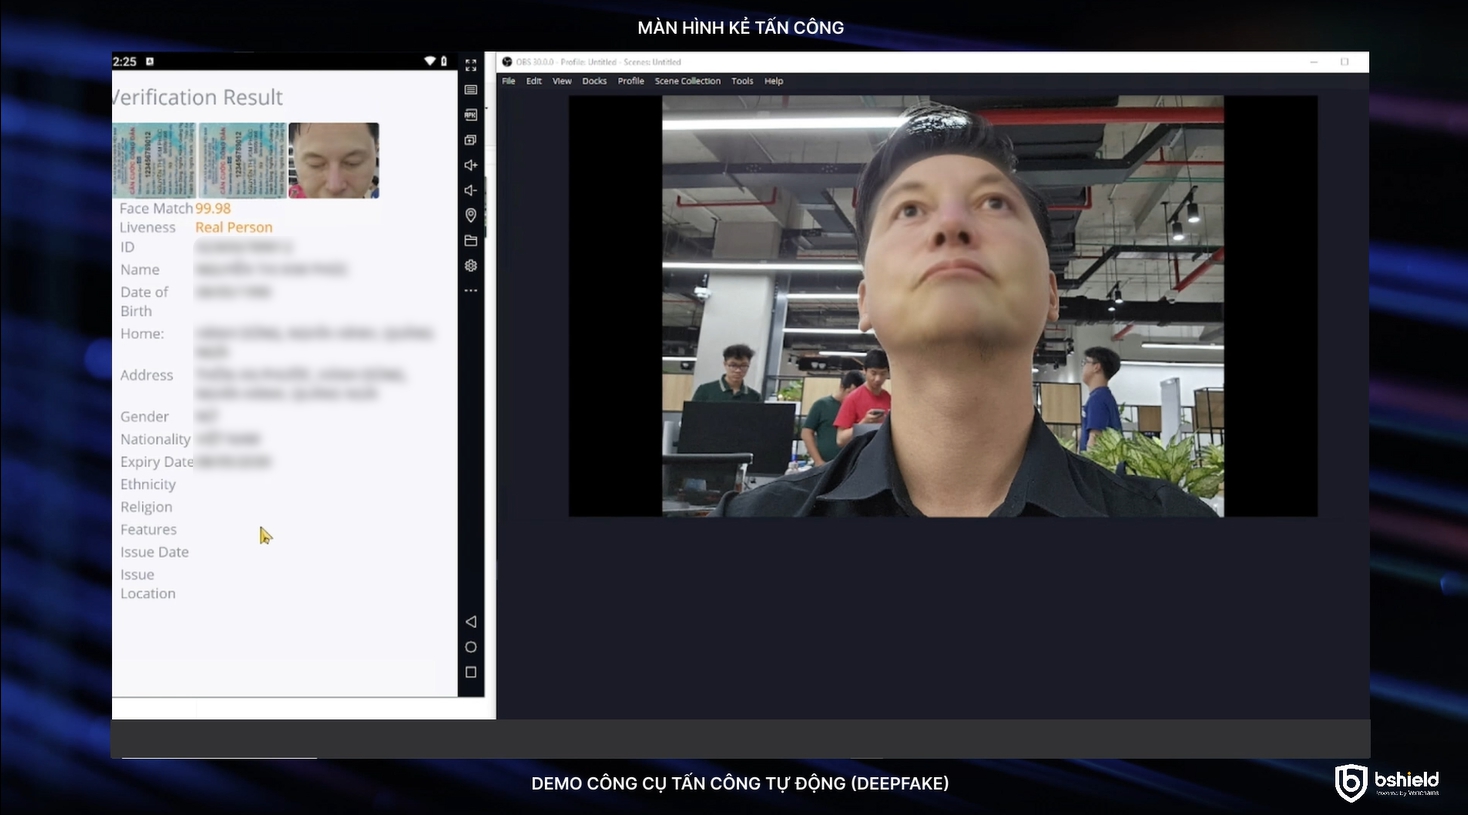Open the location pin icon
Screen dimensions: 1468x815
[471, 215]
